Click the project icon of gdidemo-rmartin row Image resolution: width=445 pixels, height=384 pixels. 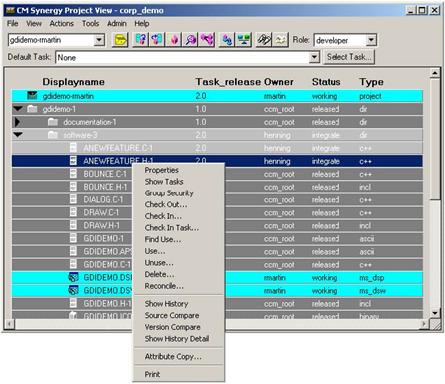pyautogui.click(x=32, y=96)
